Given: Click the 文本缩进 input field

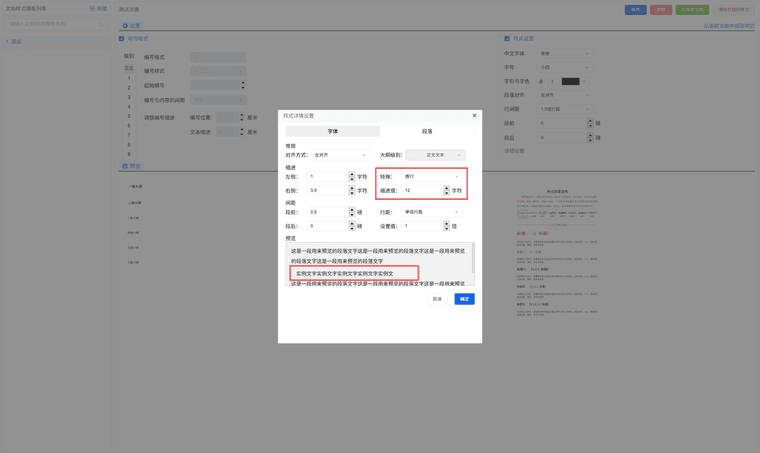Looking at the screenshot, I should [x=227, y=132].
